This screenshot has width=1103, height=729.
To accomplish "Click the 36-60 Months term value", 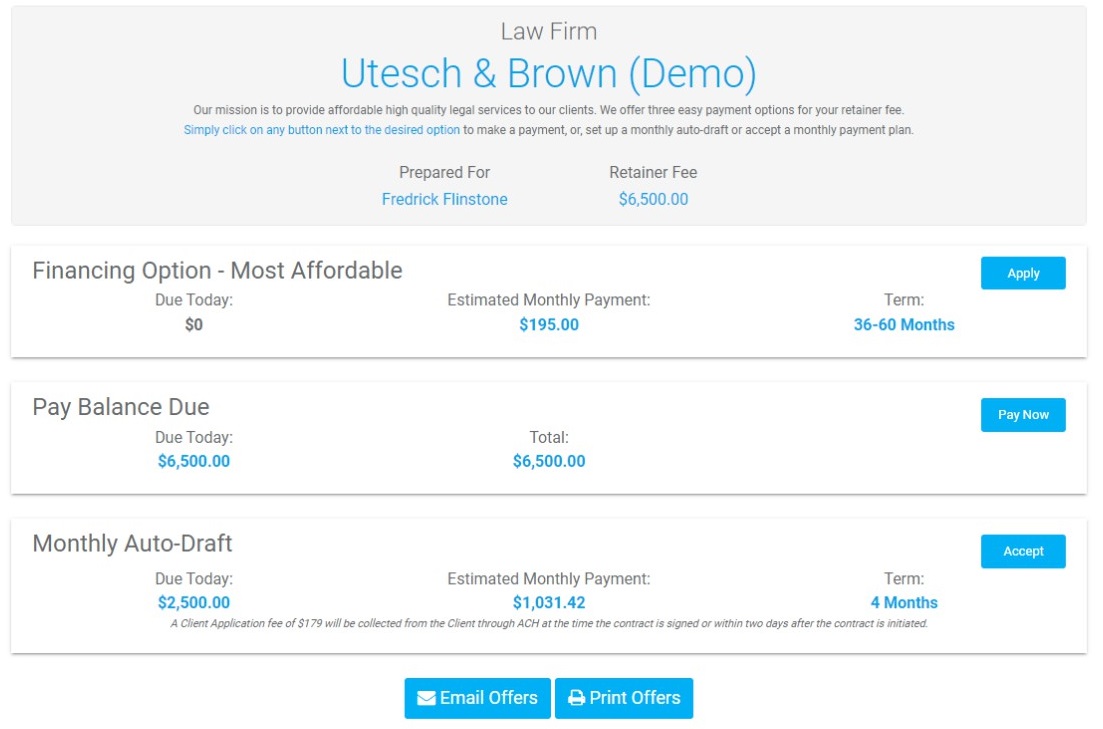I will pos(904,324).
